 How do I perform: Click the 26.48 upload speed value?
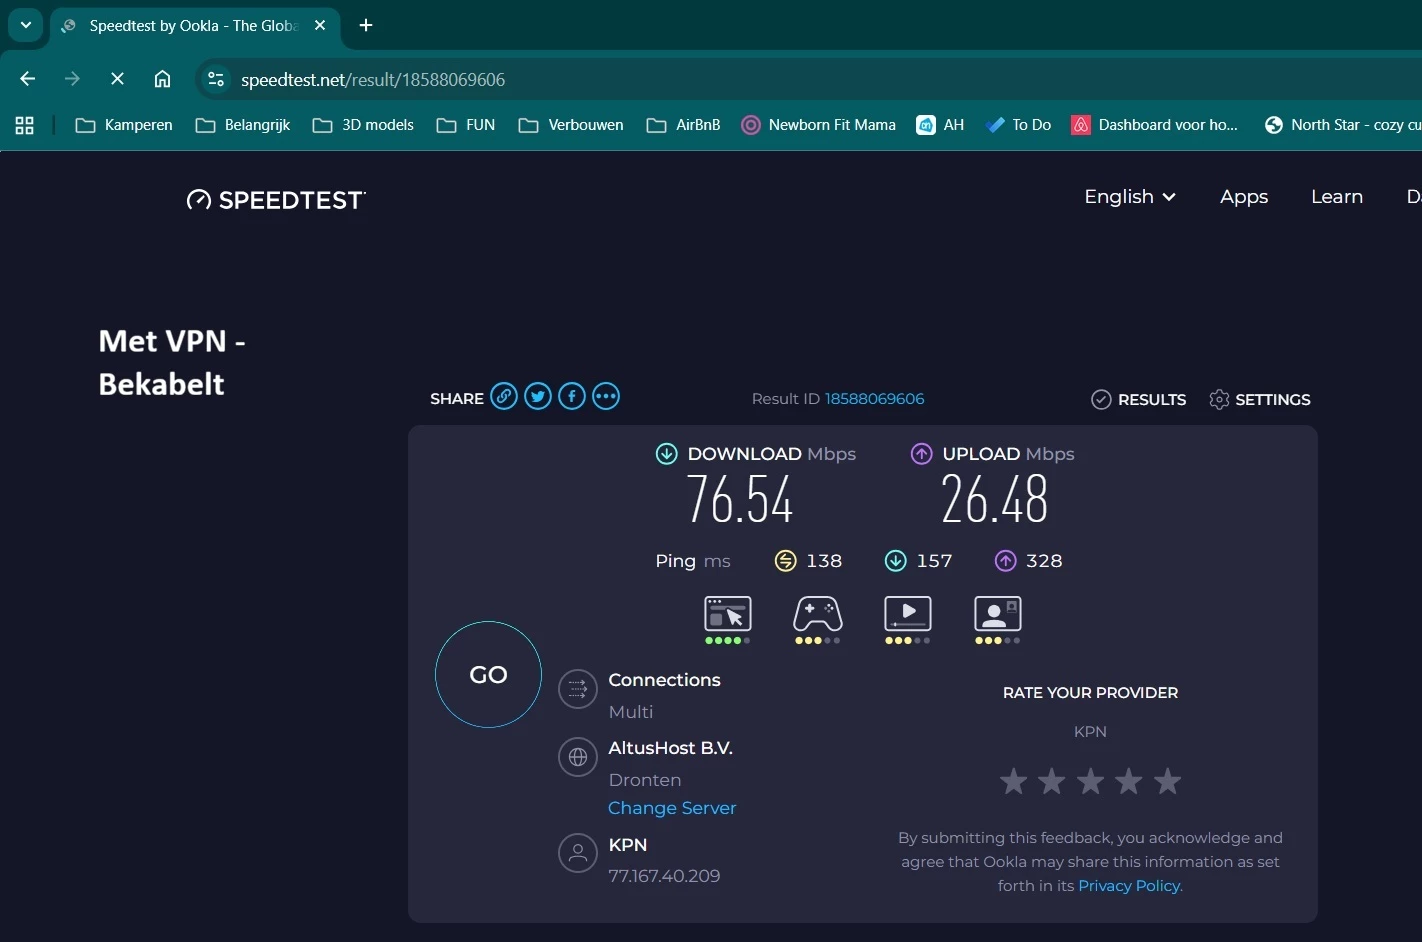(995, 500)
